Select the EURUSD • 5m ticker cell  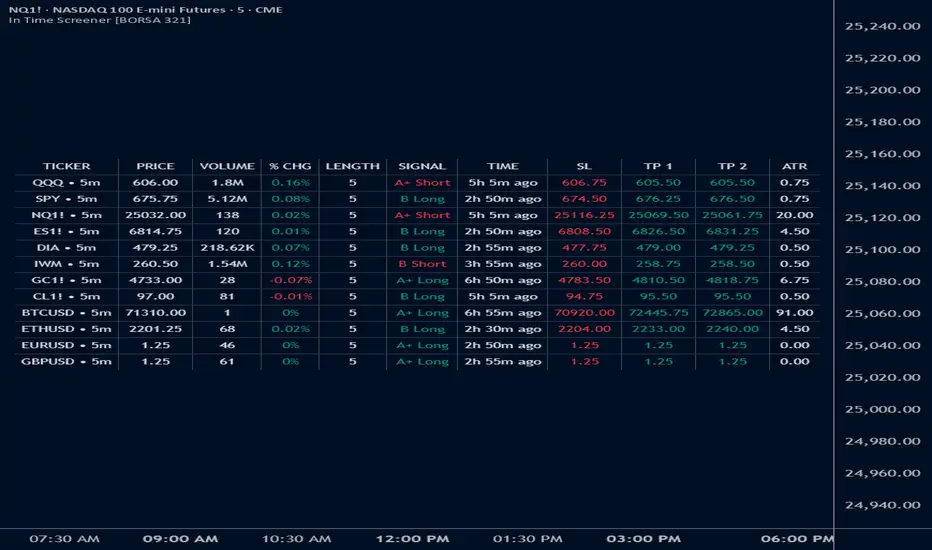[x=67, y=345]
